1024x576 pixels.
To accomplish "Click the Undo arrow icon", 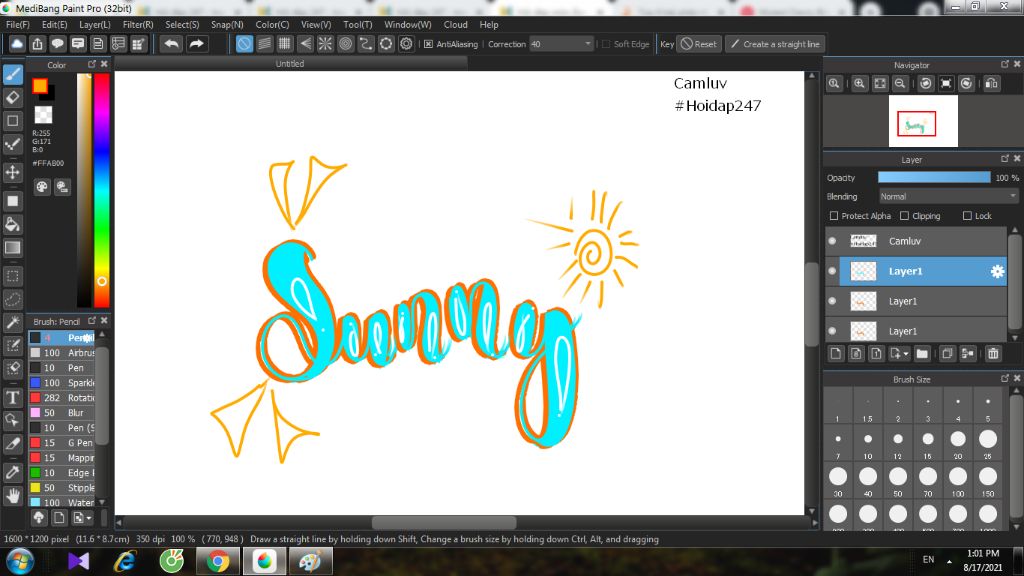I will point(172,44).
